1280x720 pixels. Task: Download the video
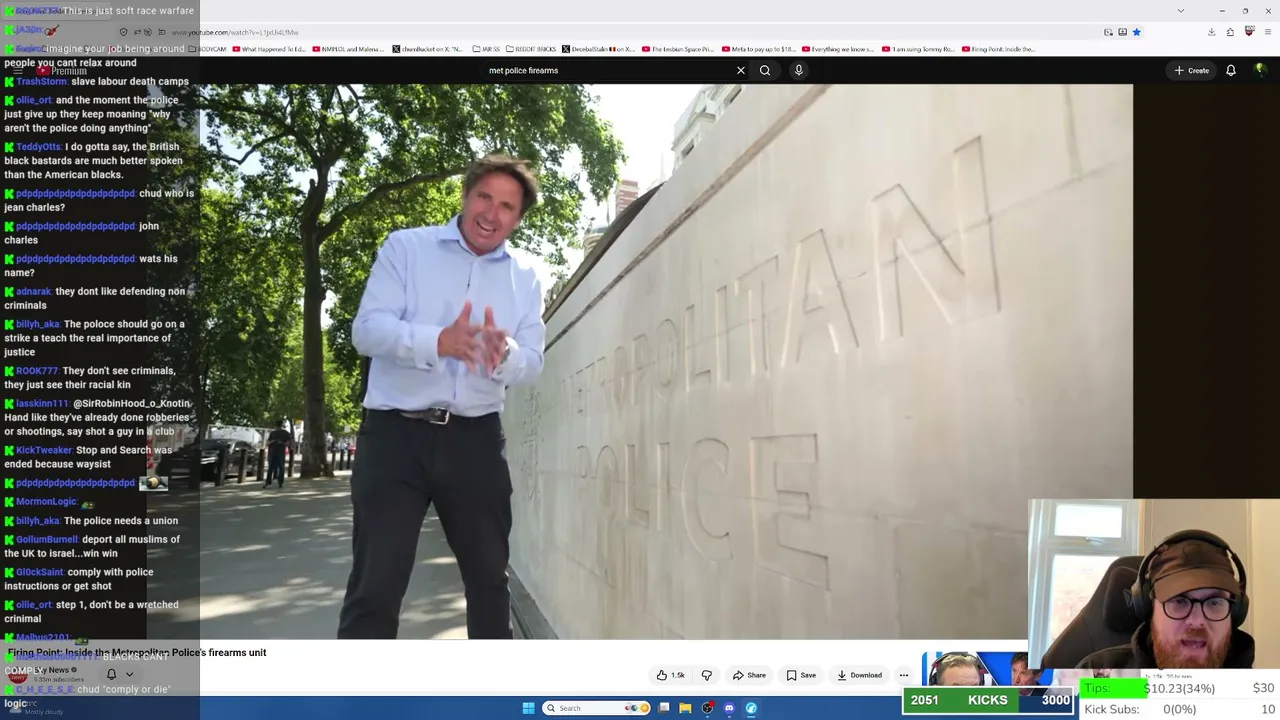pos(860,675)
